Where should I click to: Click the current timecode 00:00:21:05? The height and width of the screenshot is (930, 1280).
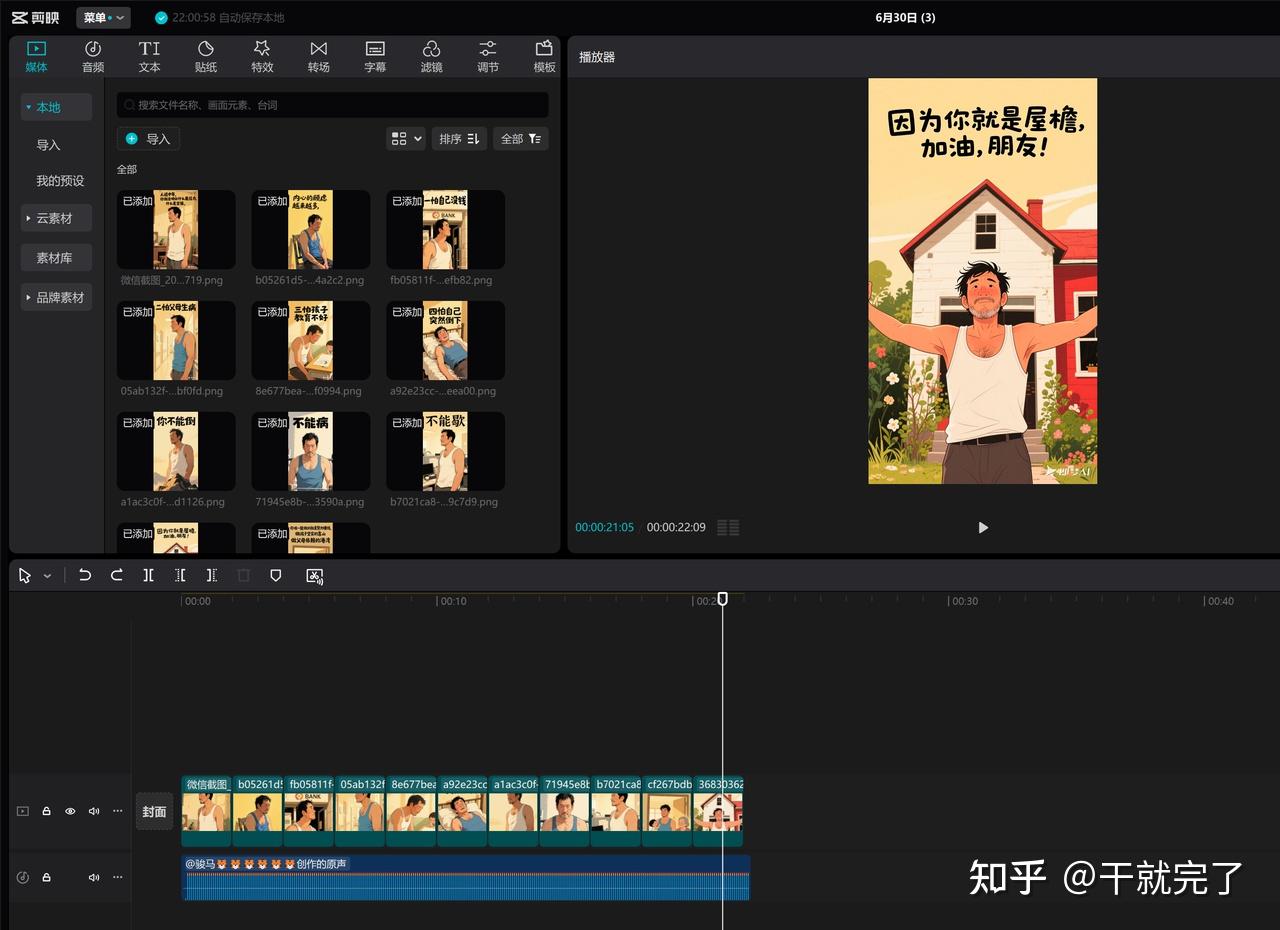click(x=604, y=527)
